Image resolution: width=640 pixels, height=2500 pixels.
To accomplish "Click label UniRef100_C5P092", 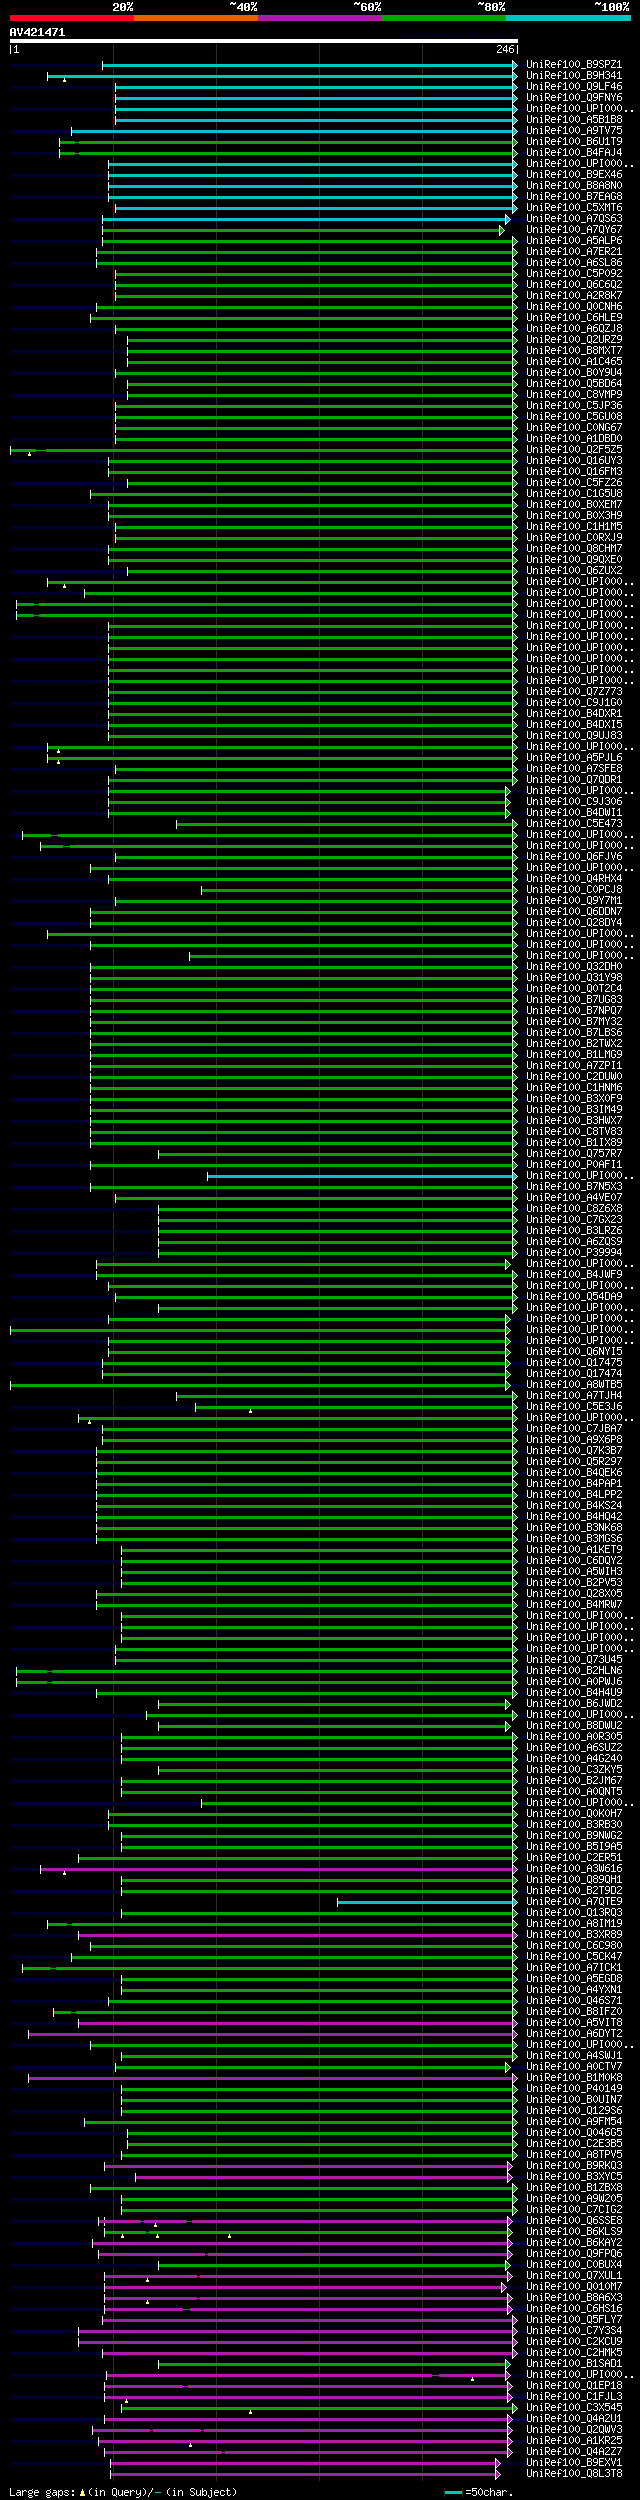I will point(574,274).
